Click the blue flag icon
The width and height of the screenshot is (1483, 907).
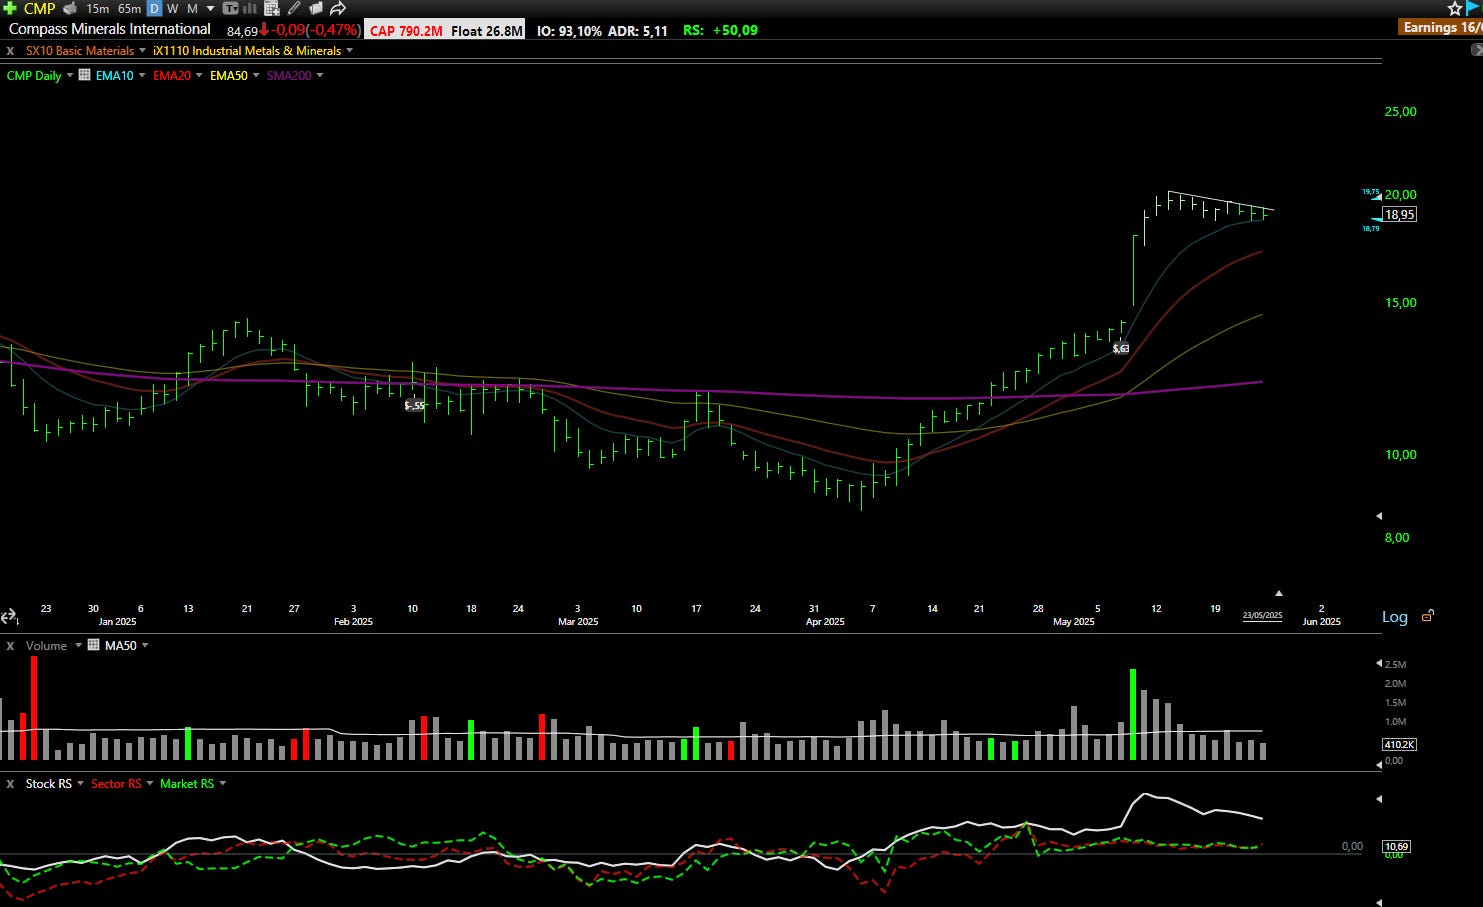click(x=1473, y=7)
